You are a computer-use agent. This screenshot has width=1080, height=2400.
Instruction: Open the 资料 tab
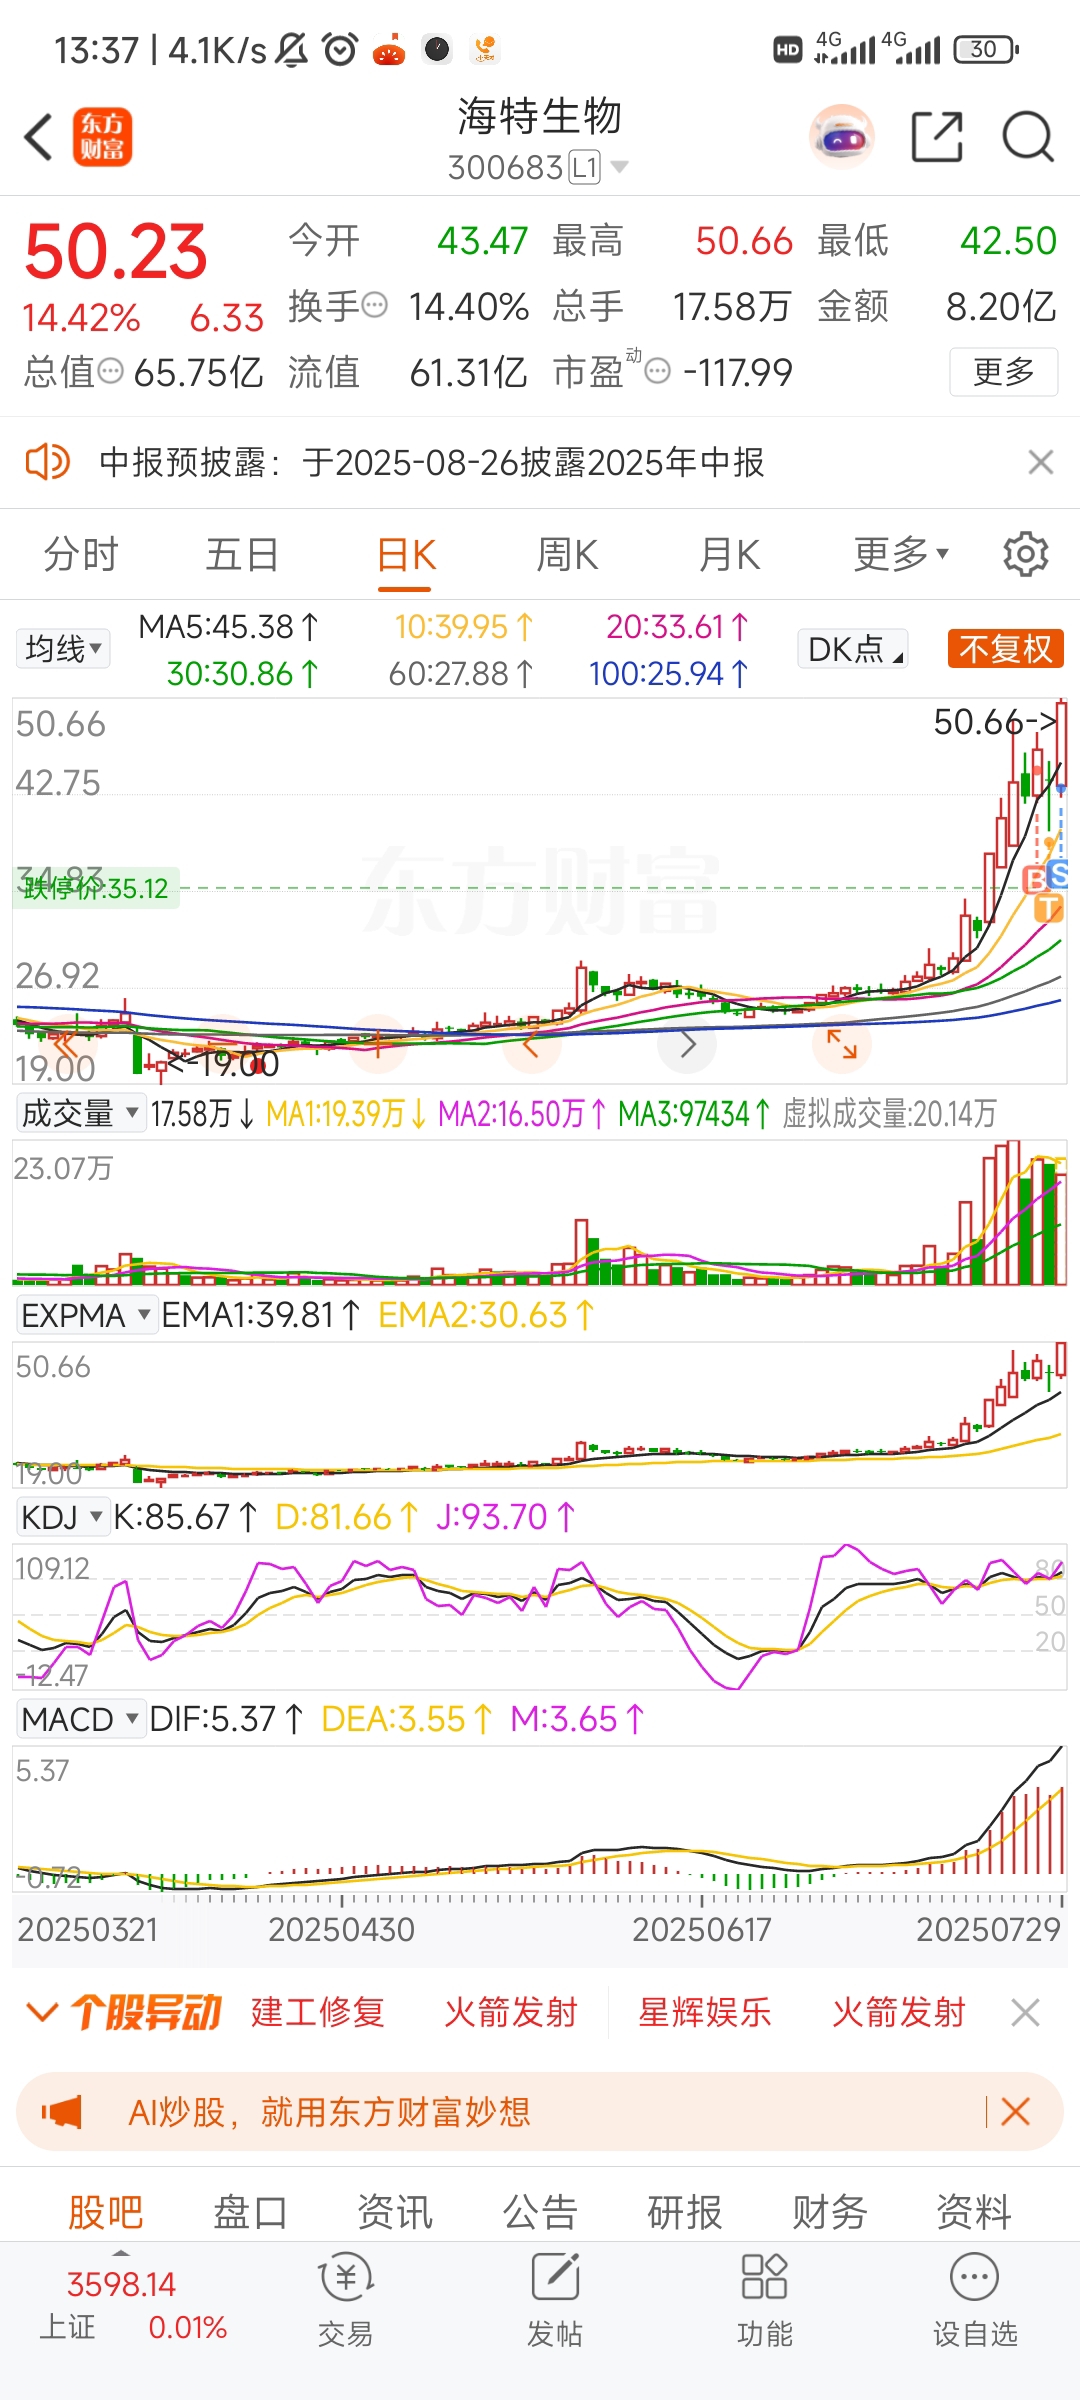click(974, 2212)
